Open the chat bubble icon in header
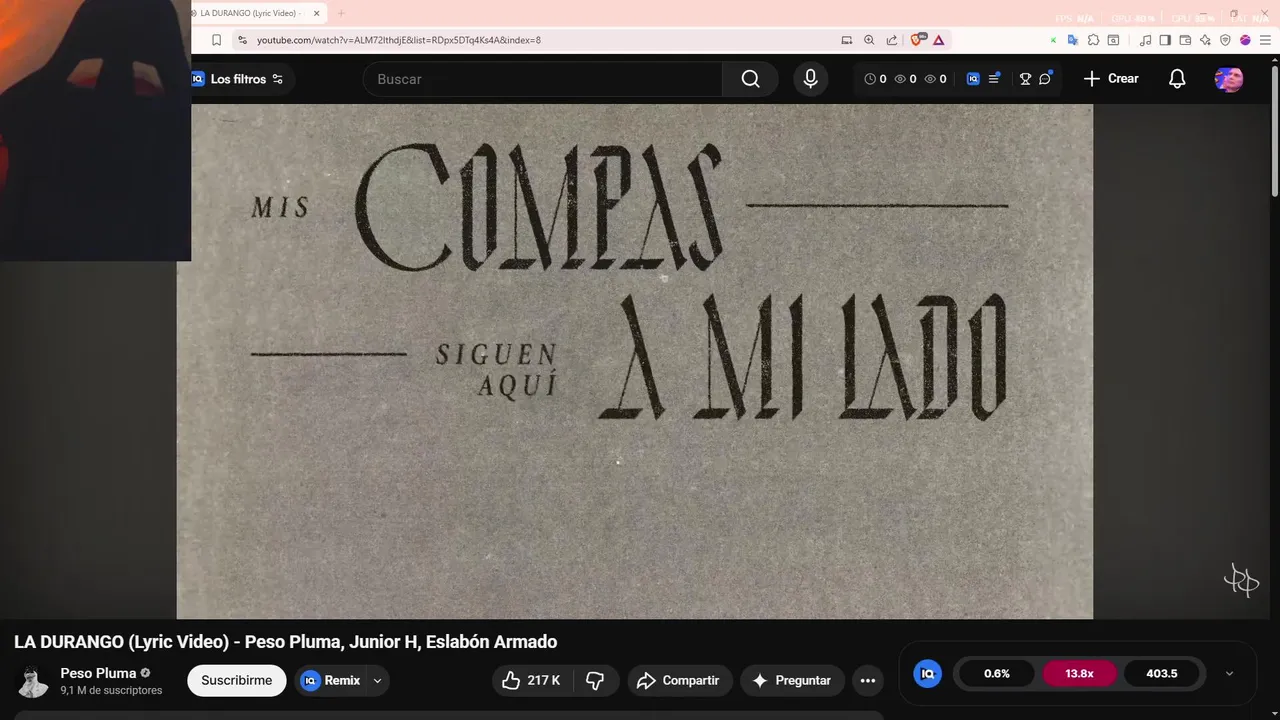The image size is (1280, 720). coord(1045,78)
